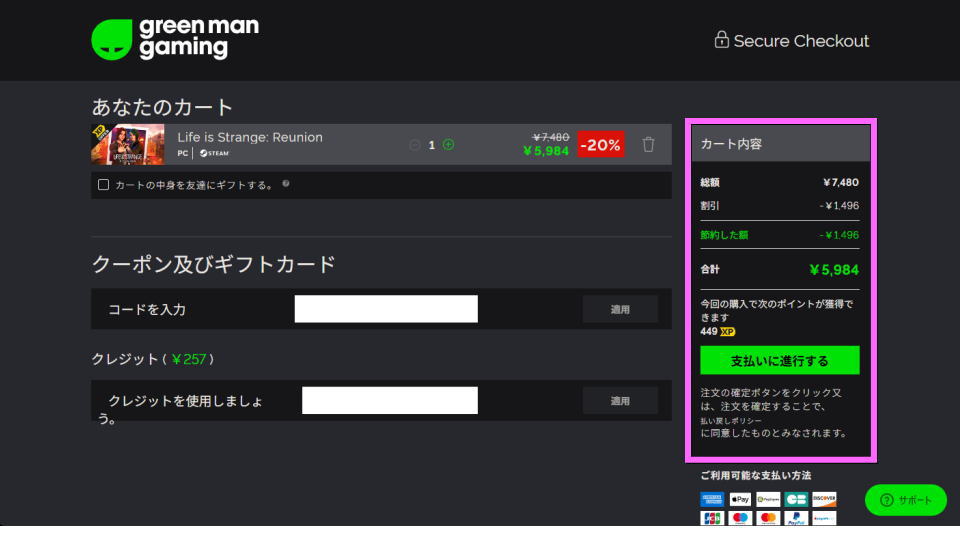The width and height of the screenshot is (960, 540).
Task: Apply the entered coupon code
Action: point(620,309)
